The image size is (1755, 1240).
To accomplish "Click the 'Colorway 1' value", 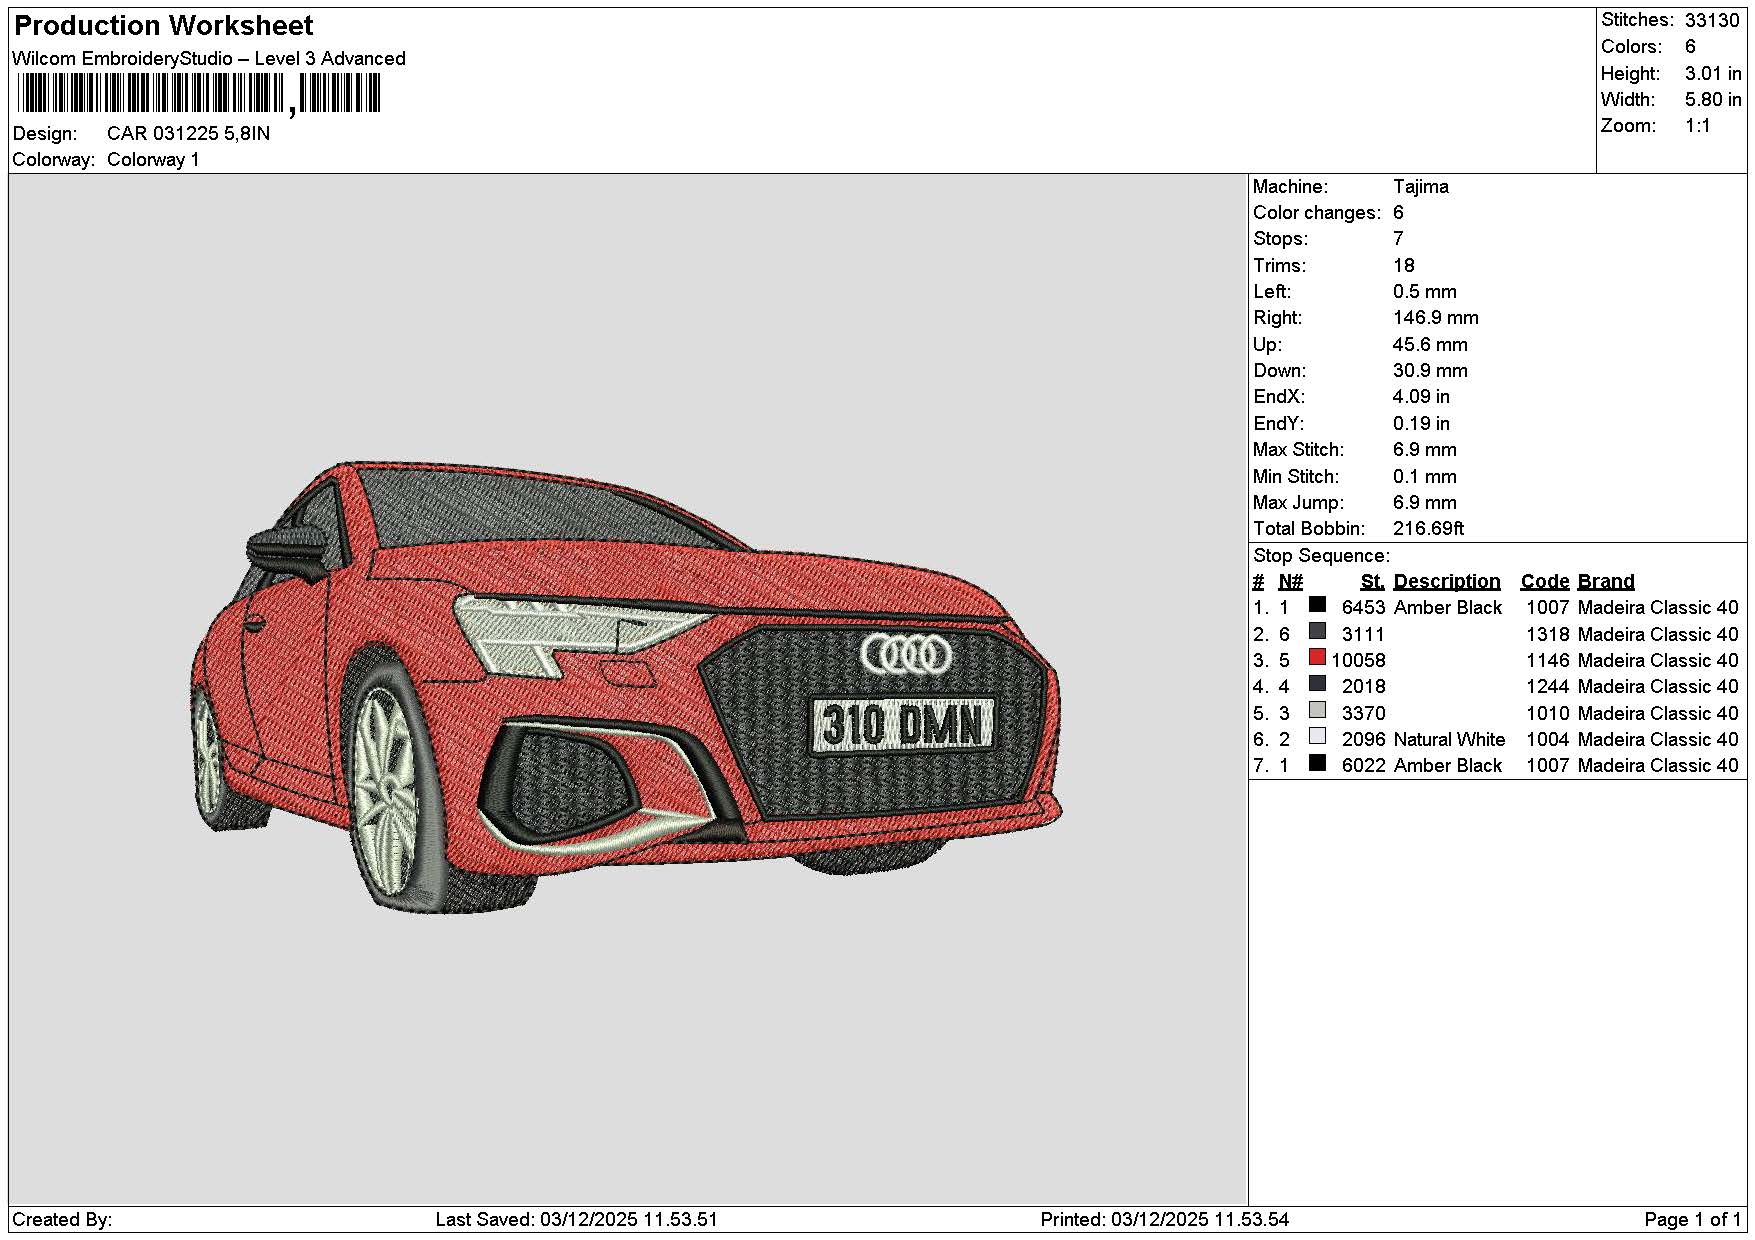I will (153, 160).
